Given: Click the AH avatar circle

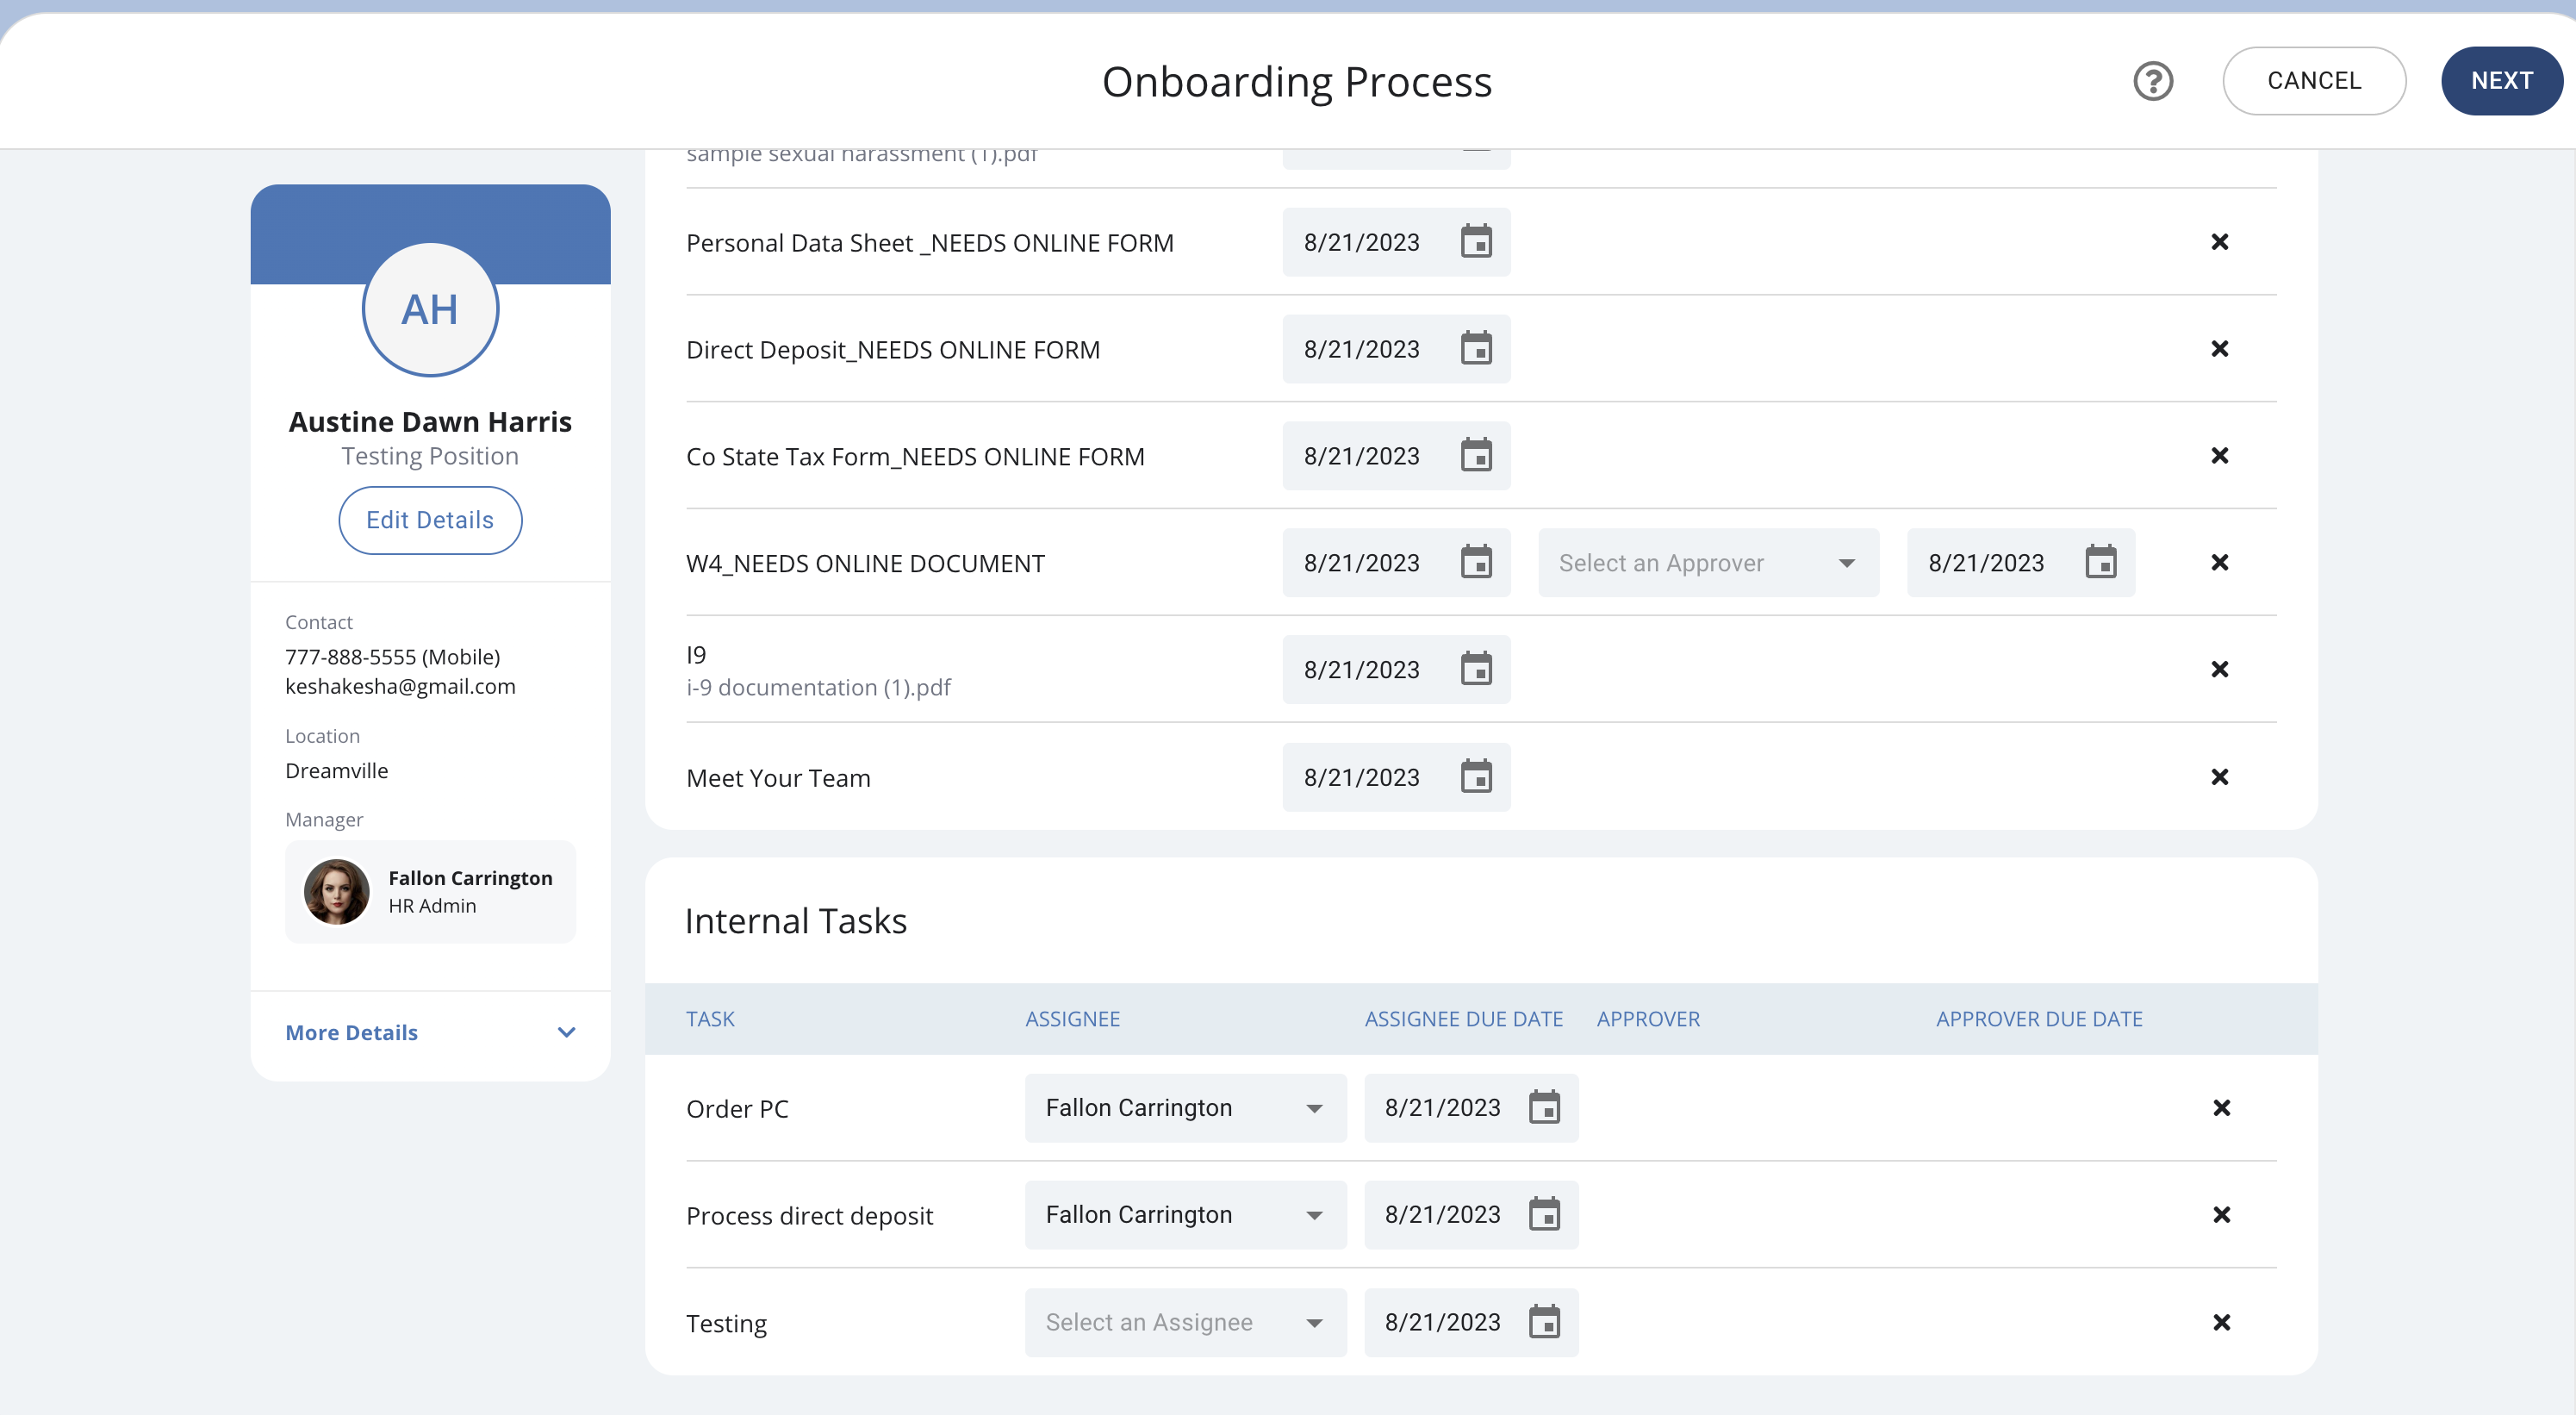Looking at the screenshot, I should pyautogui.click(x=430, y=310).
